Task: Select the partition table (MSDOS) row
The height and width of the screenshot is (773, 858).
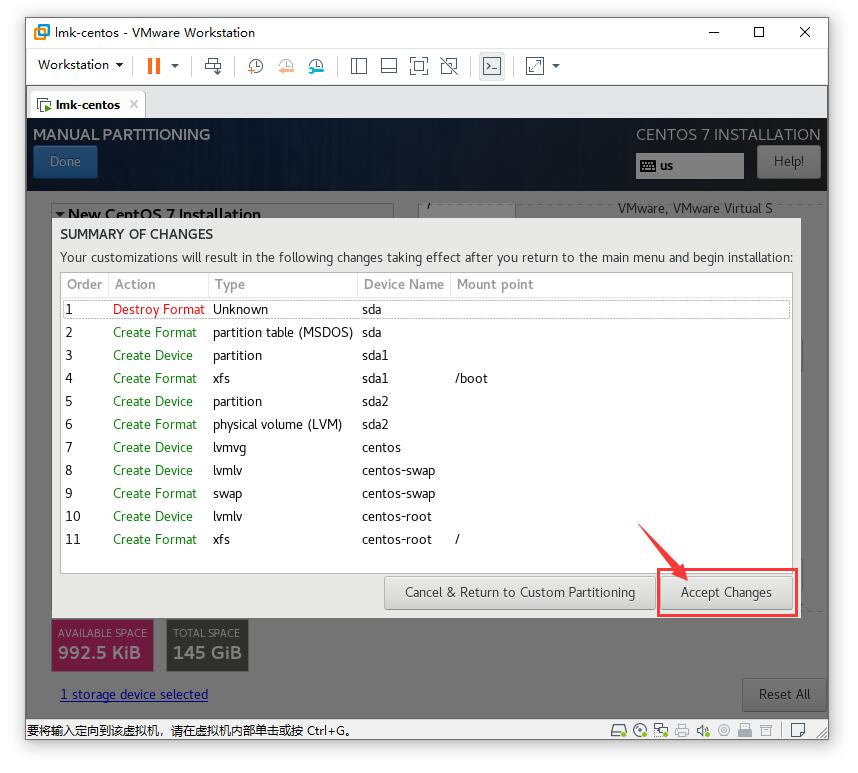Action: [x=426, y=332]
